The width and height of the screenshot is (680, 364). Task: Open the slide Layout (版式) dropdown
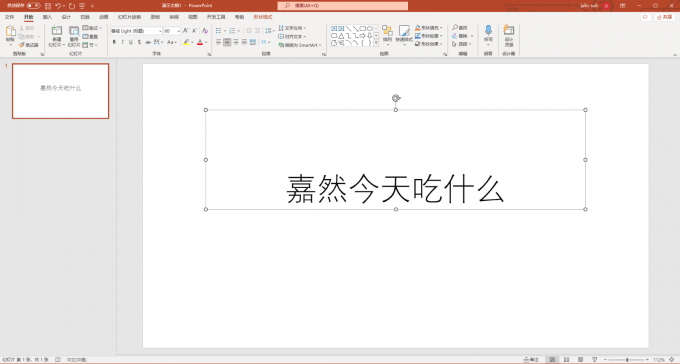pyautogui.click(x=92, y=28)
